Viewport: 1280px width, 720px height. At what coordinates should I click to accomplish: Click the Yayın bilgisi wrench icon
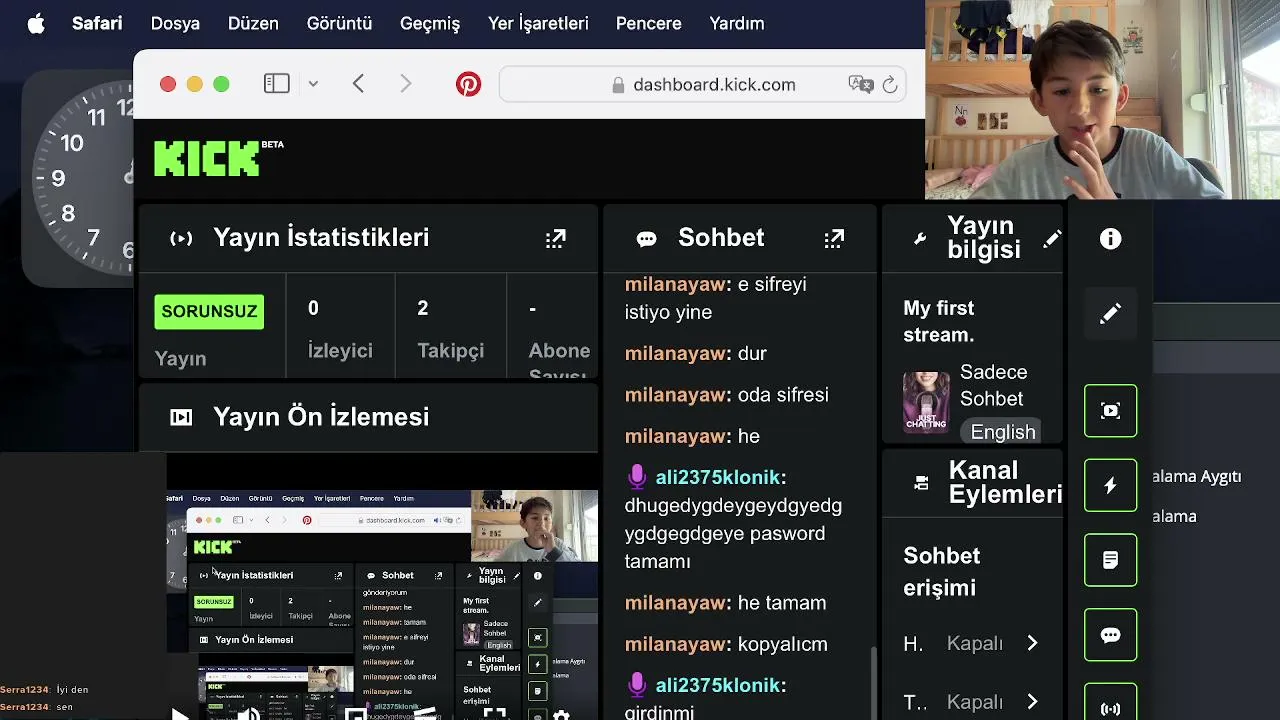tap(920, 239)
